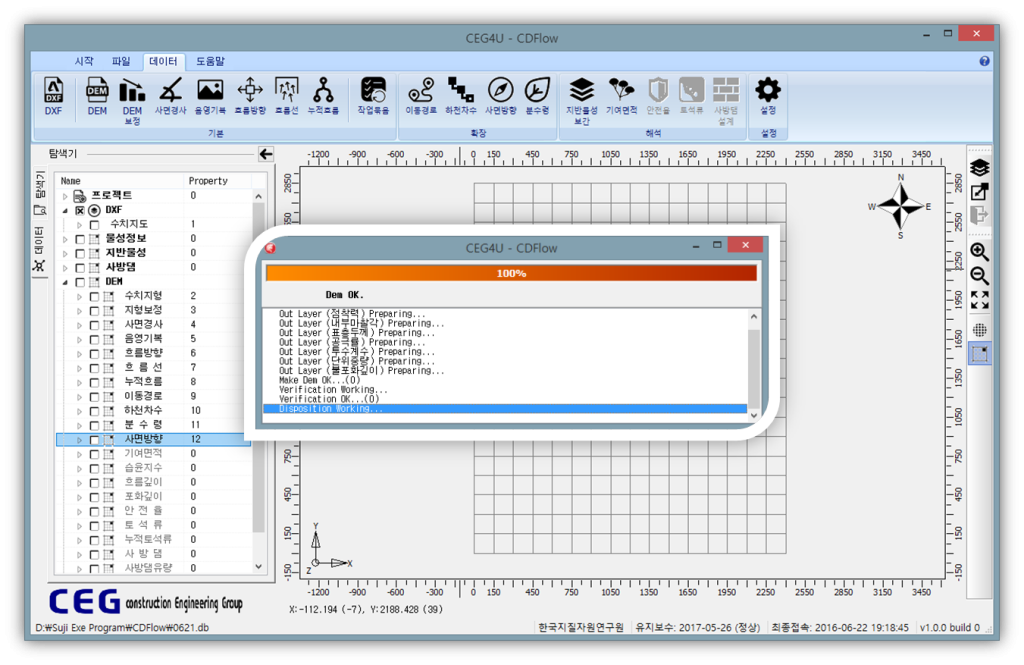Expand the 하천차수 tree node
This screenshot has width=1024, height=665.
tap(80, 412)
